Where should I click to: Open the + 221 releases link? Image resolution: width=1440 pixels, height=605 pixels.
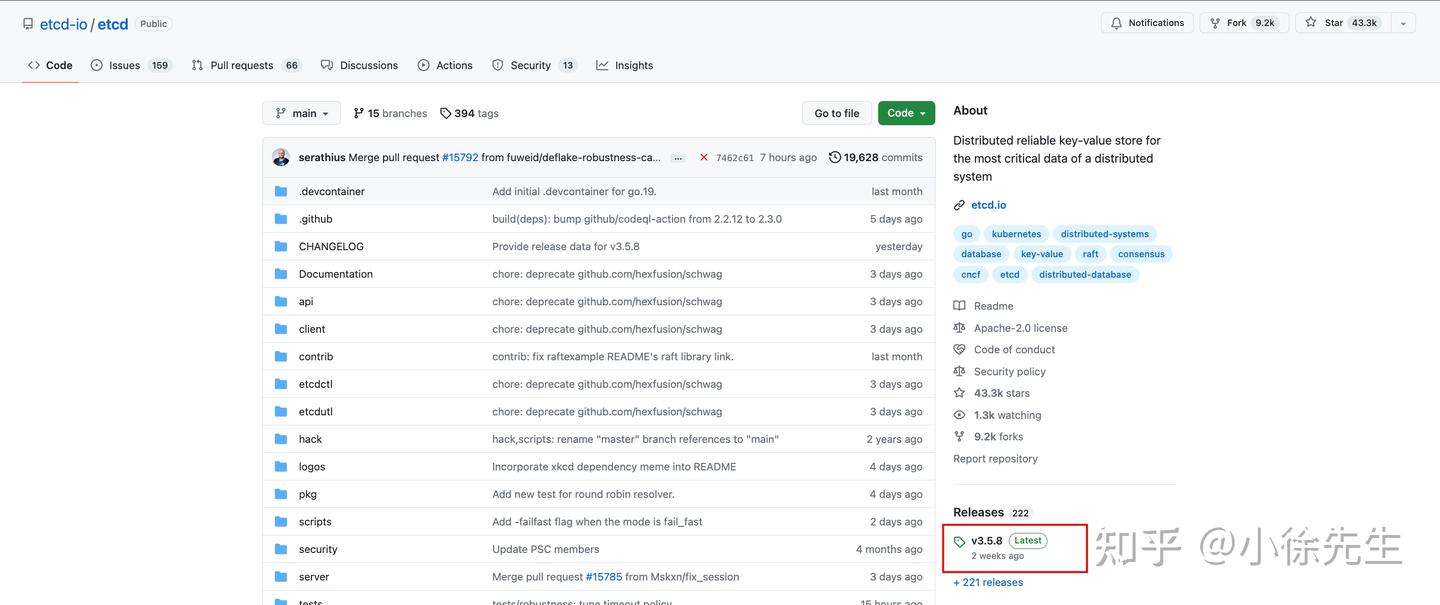pyautogui.click(x=988, y=582)
